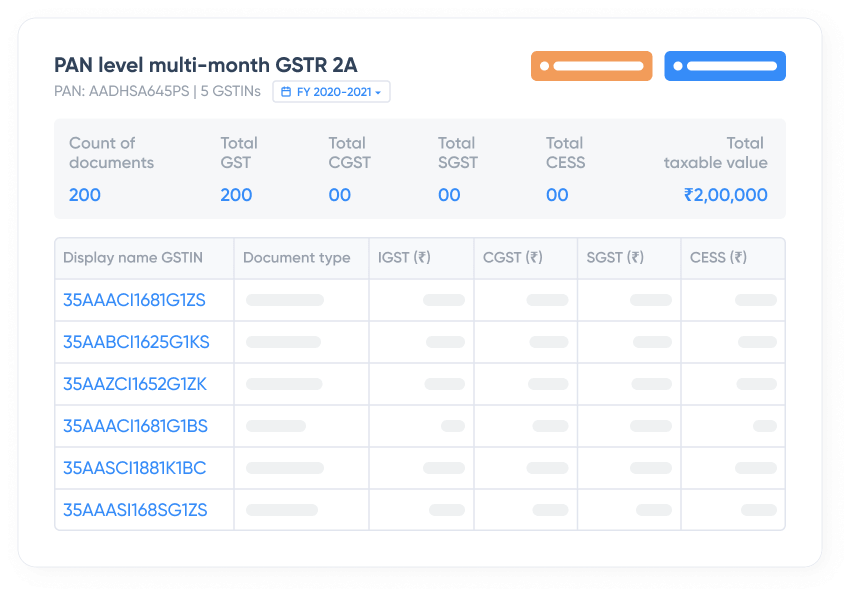Click the CGST (₹) column header
Viewport: 851px width, 595px height.
[512, 258]
